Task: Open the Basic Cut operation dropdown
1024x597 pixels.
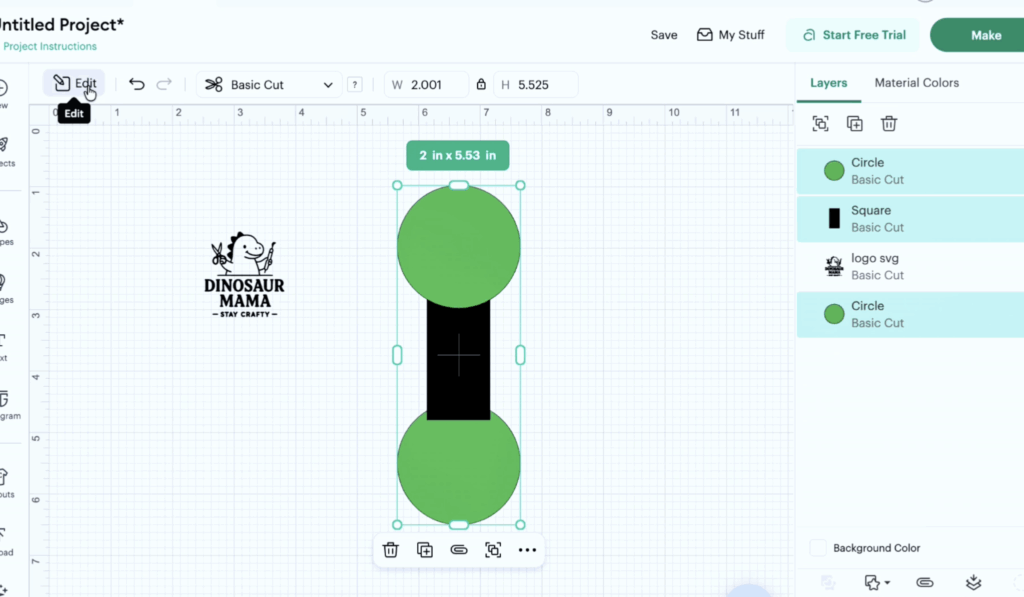Action: (269, 85)
